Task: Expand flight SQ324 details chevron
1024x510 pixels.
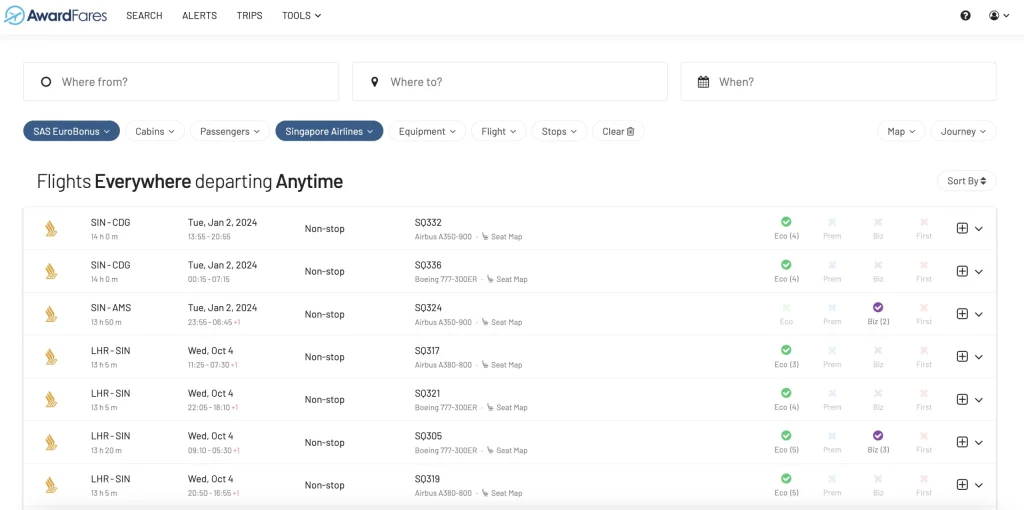Action: pos(978,314)
